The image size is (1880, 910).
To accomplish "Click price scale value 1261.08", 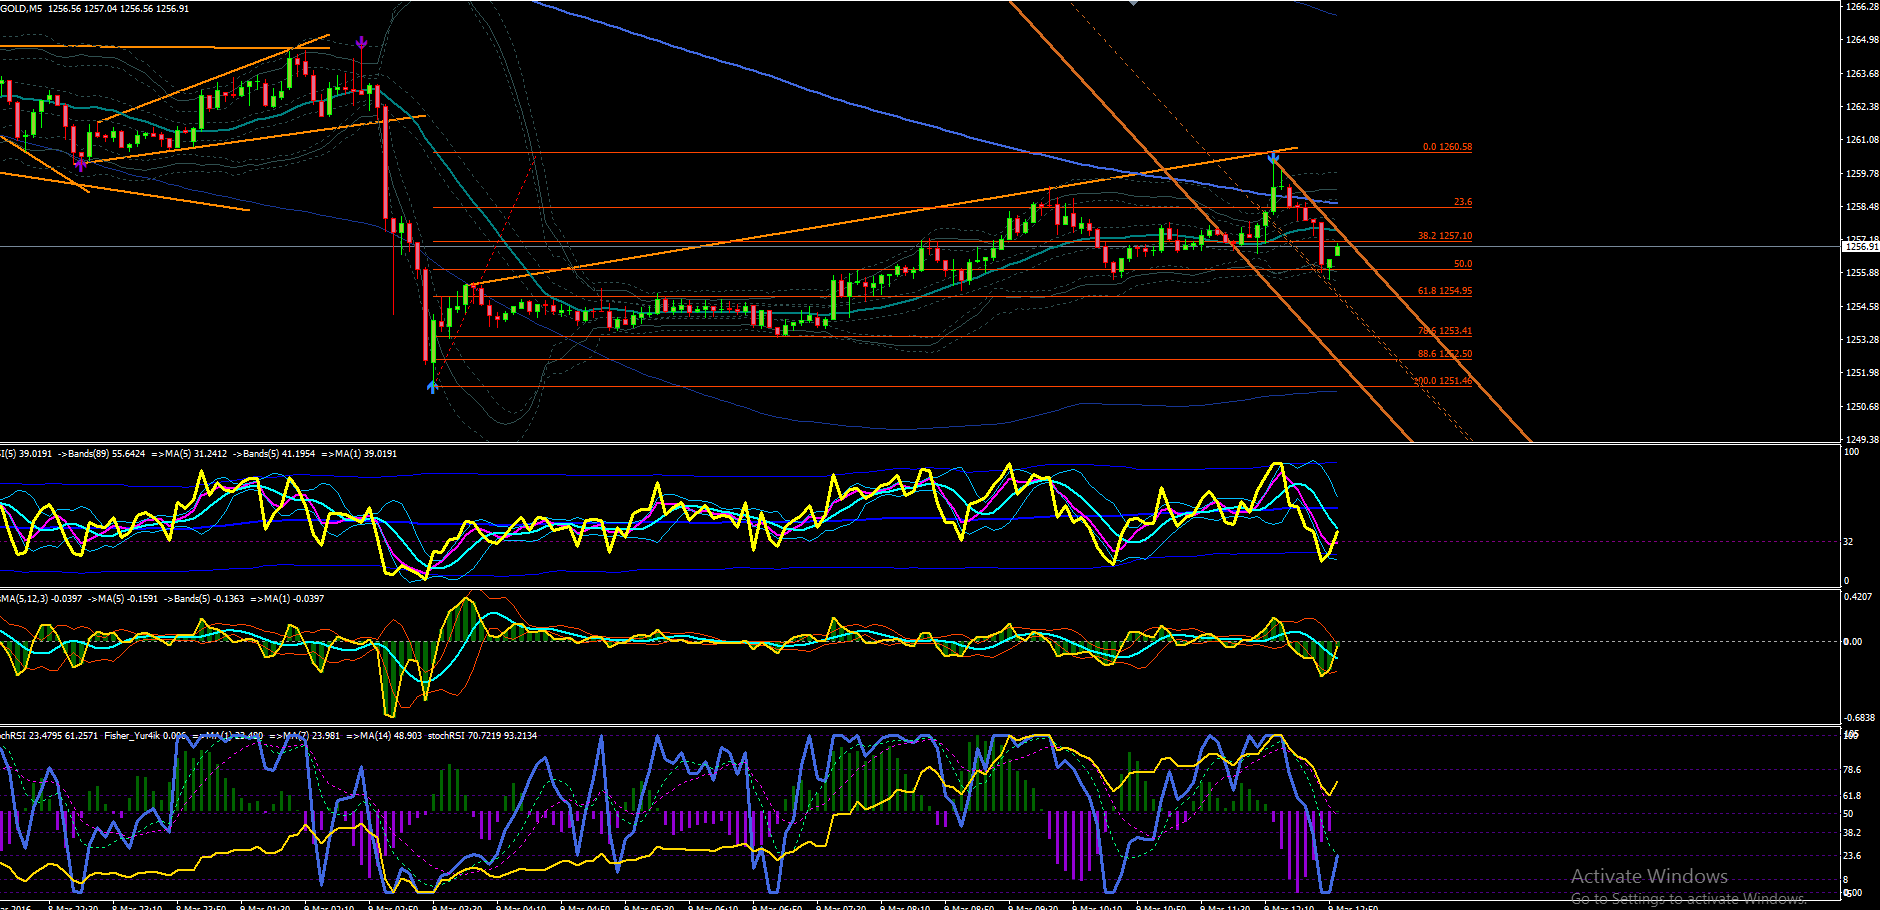I will click(1862, 140).
